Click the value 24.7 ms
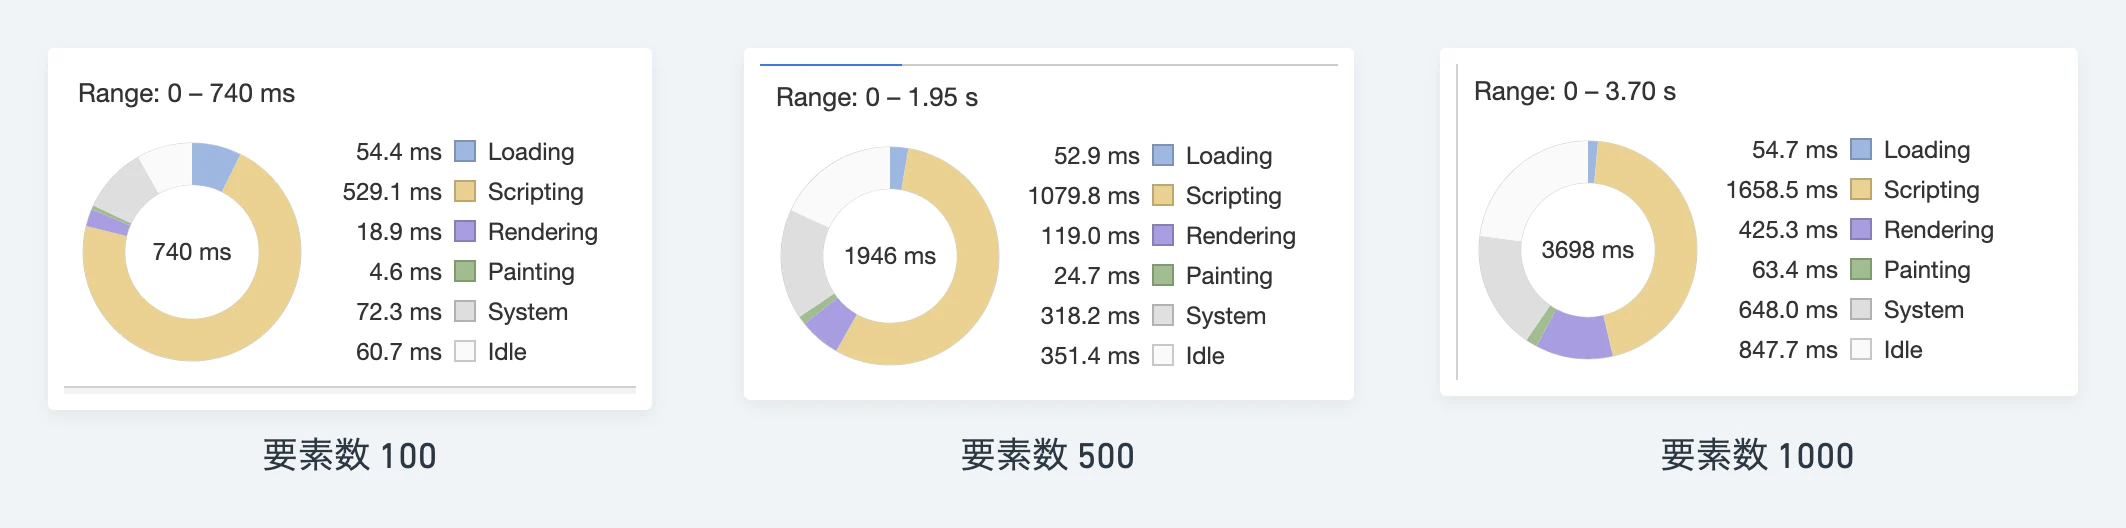This screenshot has width=2126, height=528. [1097, 276]
